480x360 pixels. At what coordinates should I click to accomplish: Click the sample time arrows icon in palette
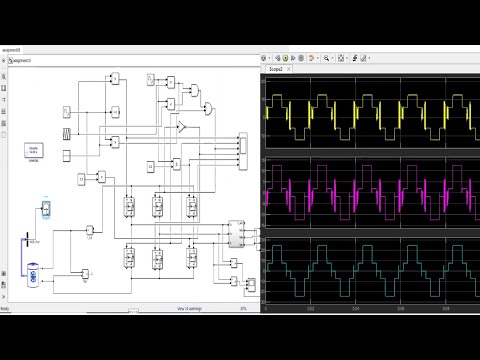point(4,100)
